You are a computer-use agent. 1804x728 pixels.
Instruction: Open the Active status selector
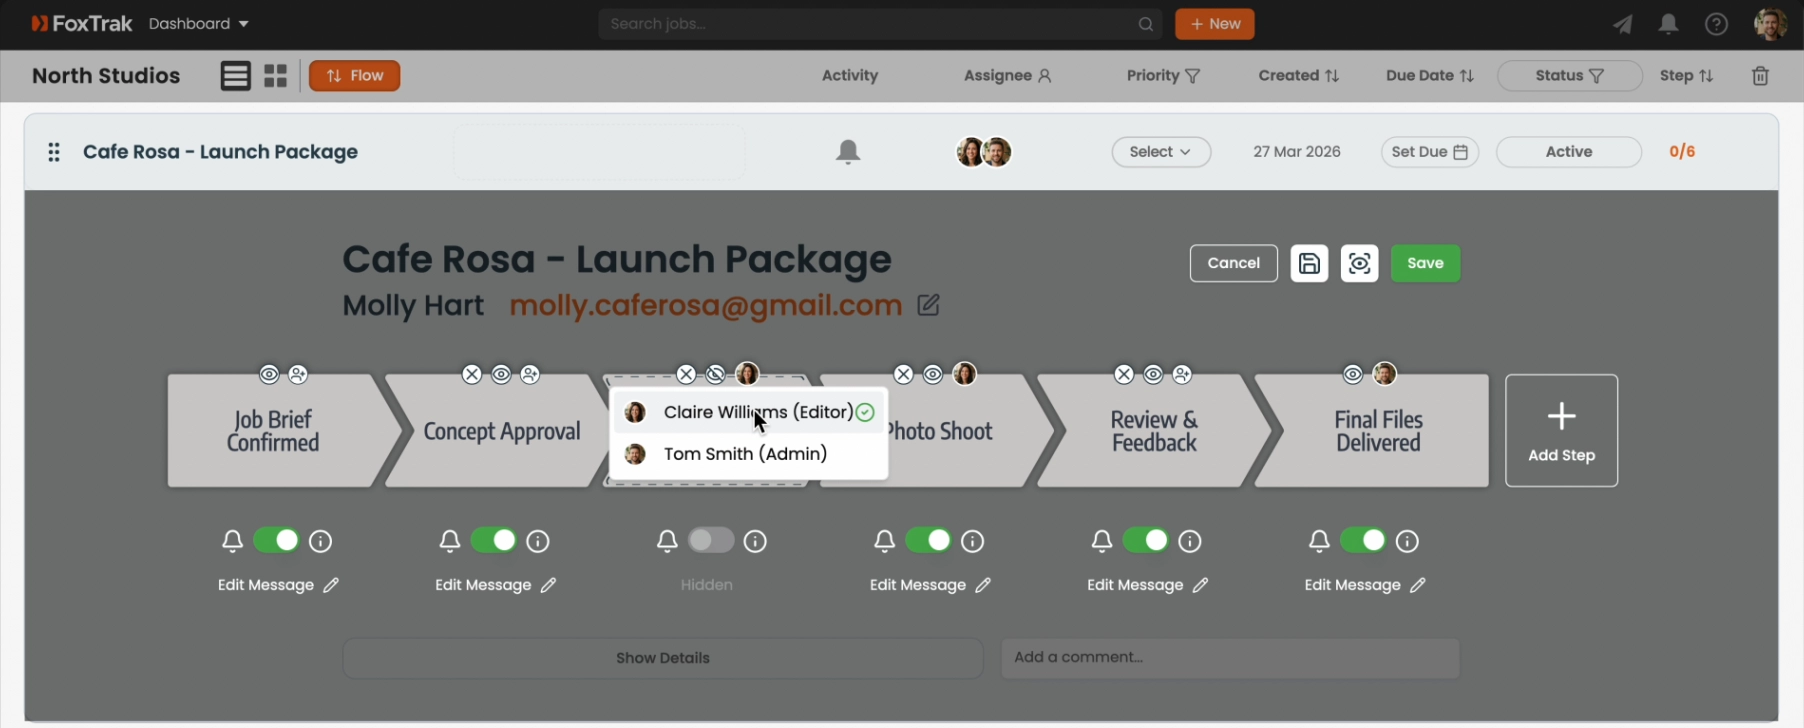1569,152
